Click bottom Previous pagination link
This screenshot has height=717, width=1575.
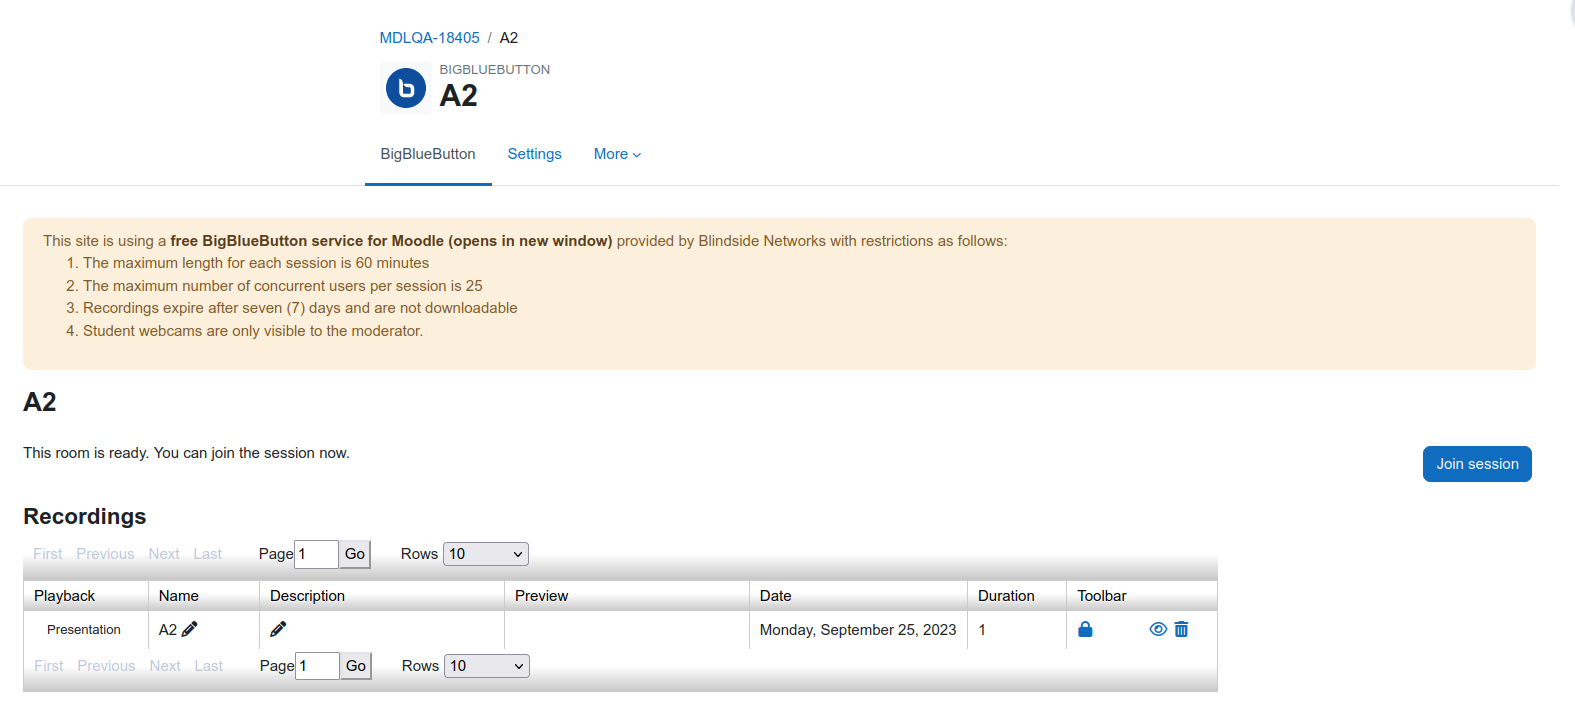[106, 666]
